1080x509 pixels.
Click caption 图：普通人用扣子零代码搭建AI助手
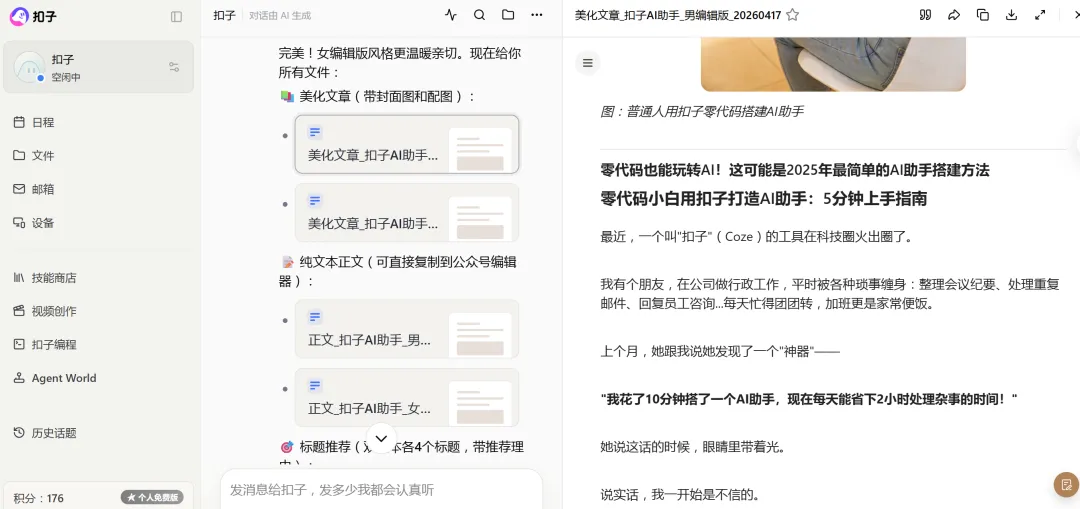coord(701,112)
